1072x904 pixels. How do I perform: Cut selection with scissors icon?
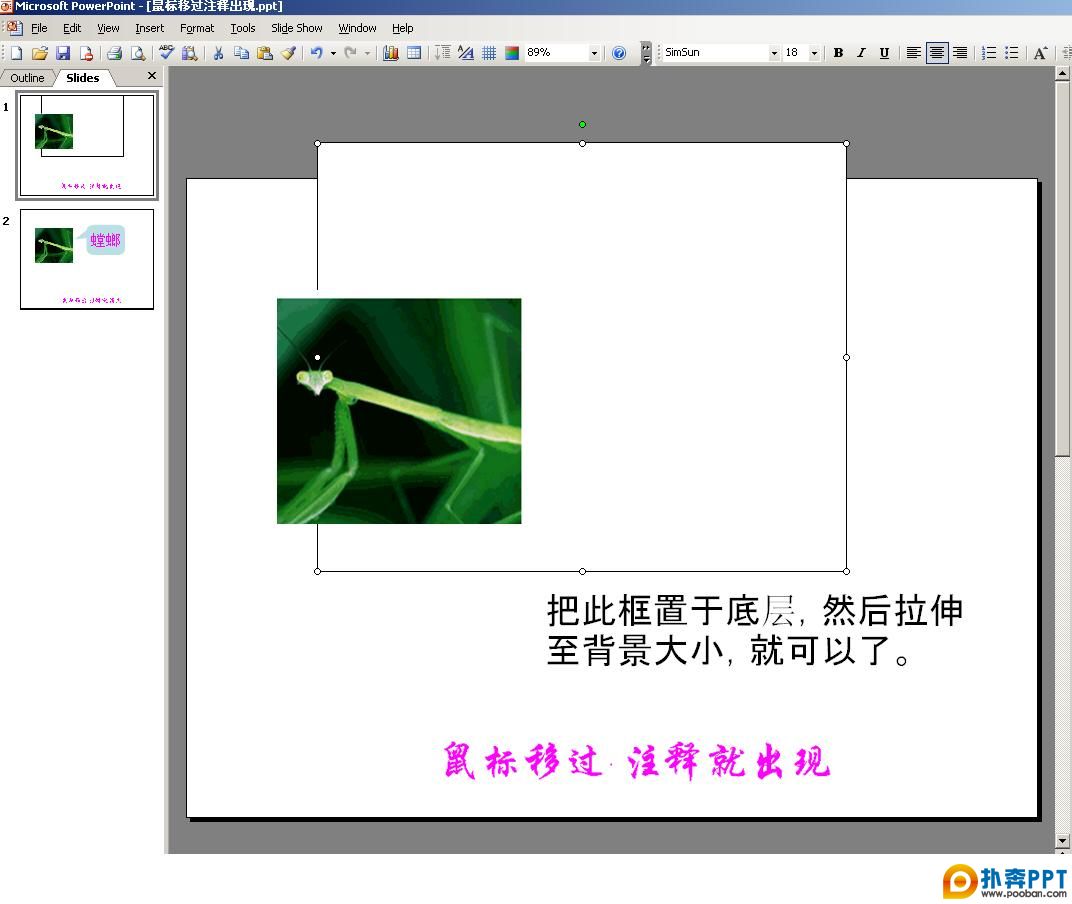coord(218,53)
